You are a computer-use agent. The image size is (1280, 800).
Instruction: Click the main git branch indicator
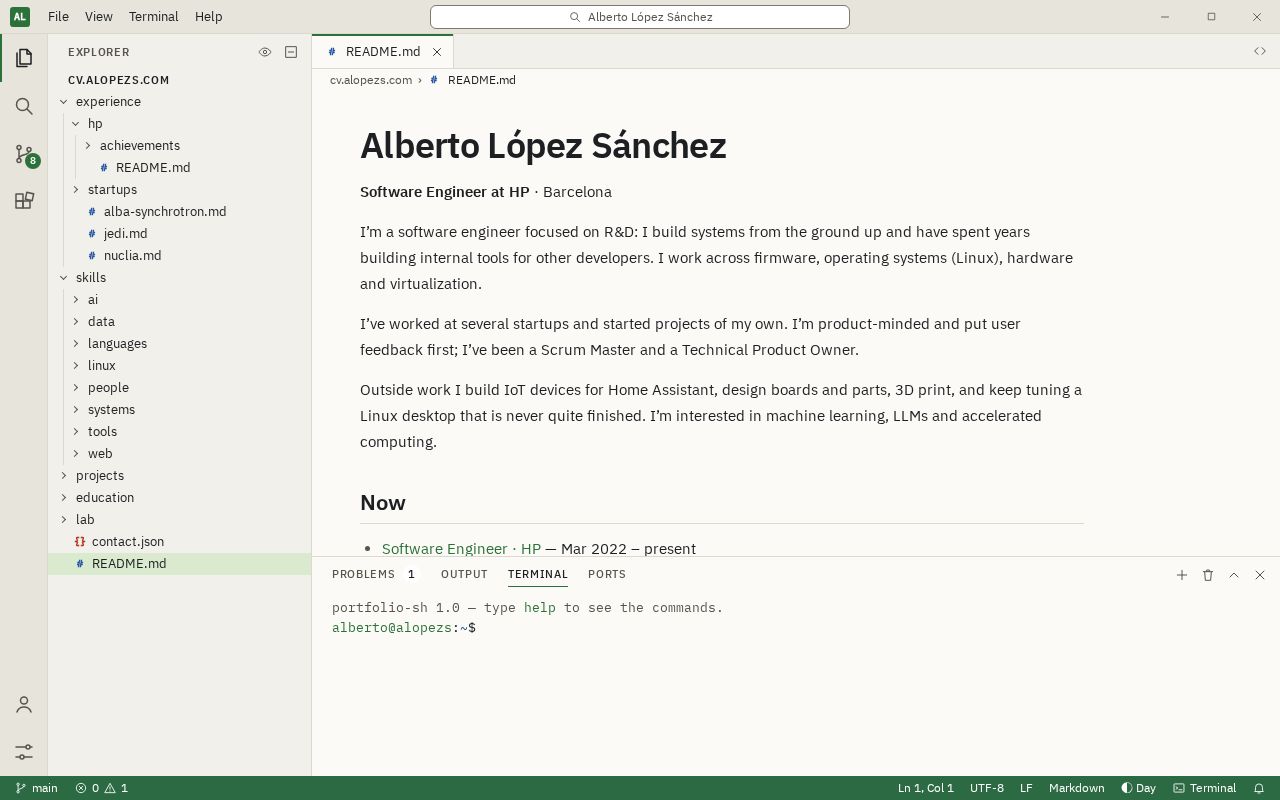click(37, 788)
